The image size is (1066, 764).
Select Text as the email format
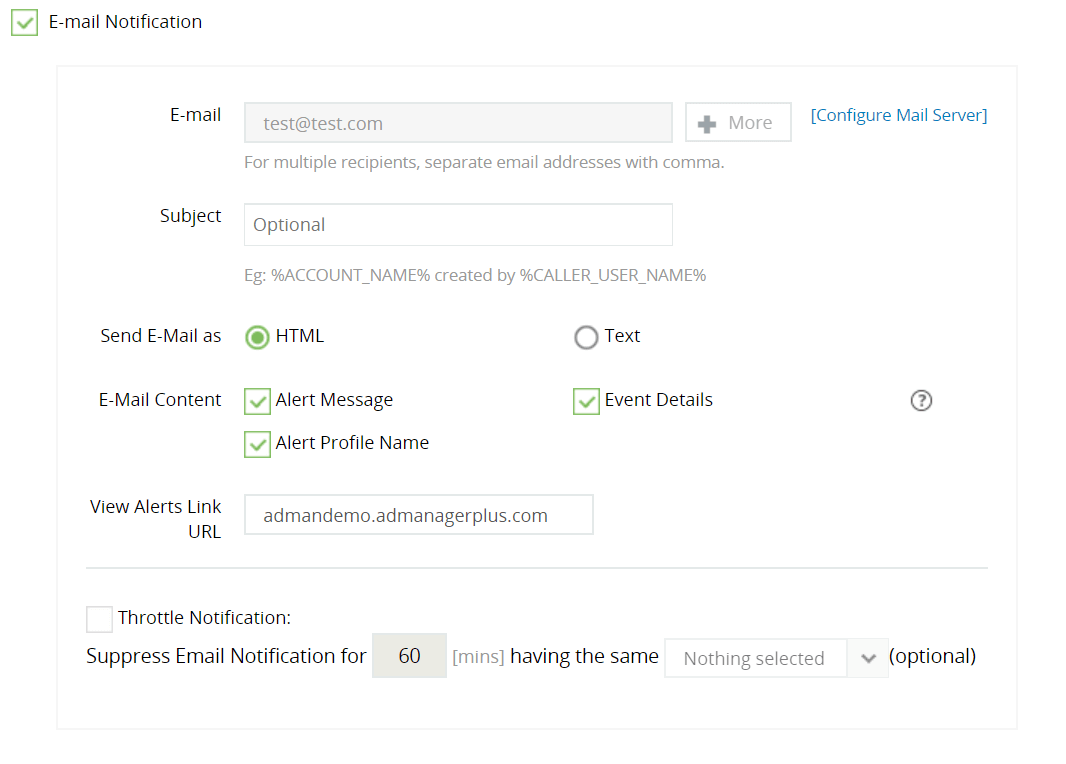pyautogui.click(x=586, y=337)
